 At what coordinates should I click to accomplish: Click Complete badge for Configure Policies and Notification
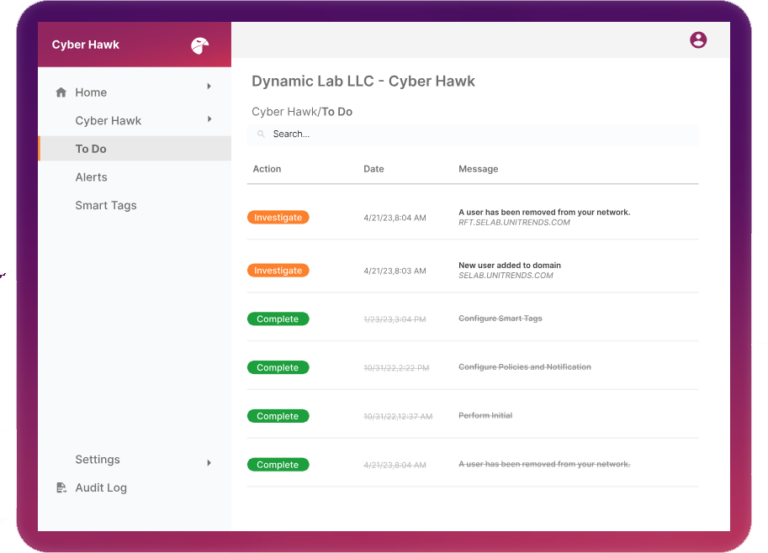pos(278,367)
